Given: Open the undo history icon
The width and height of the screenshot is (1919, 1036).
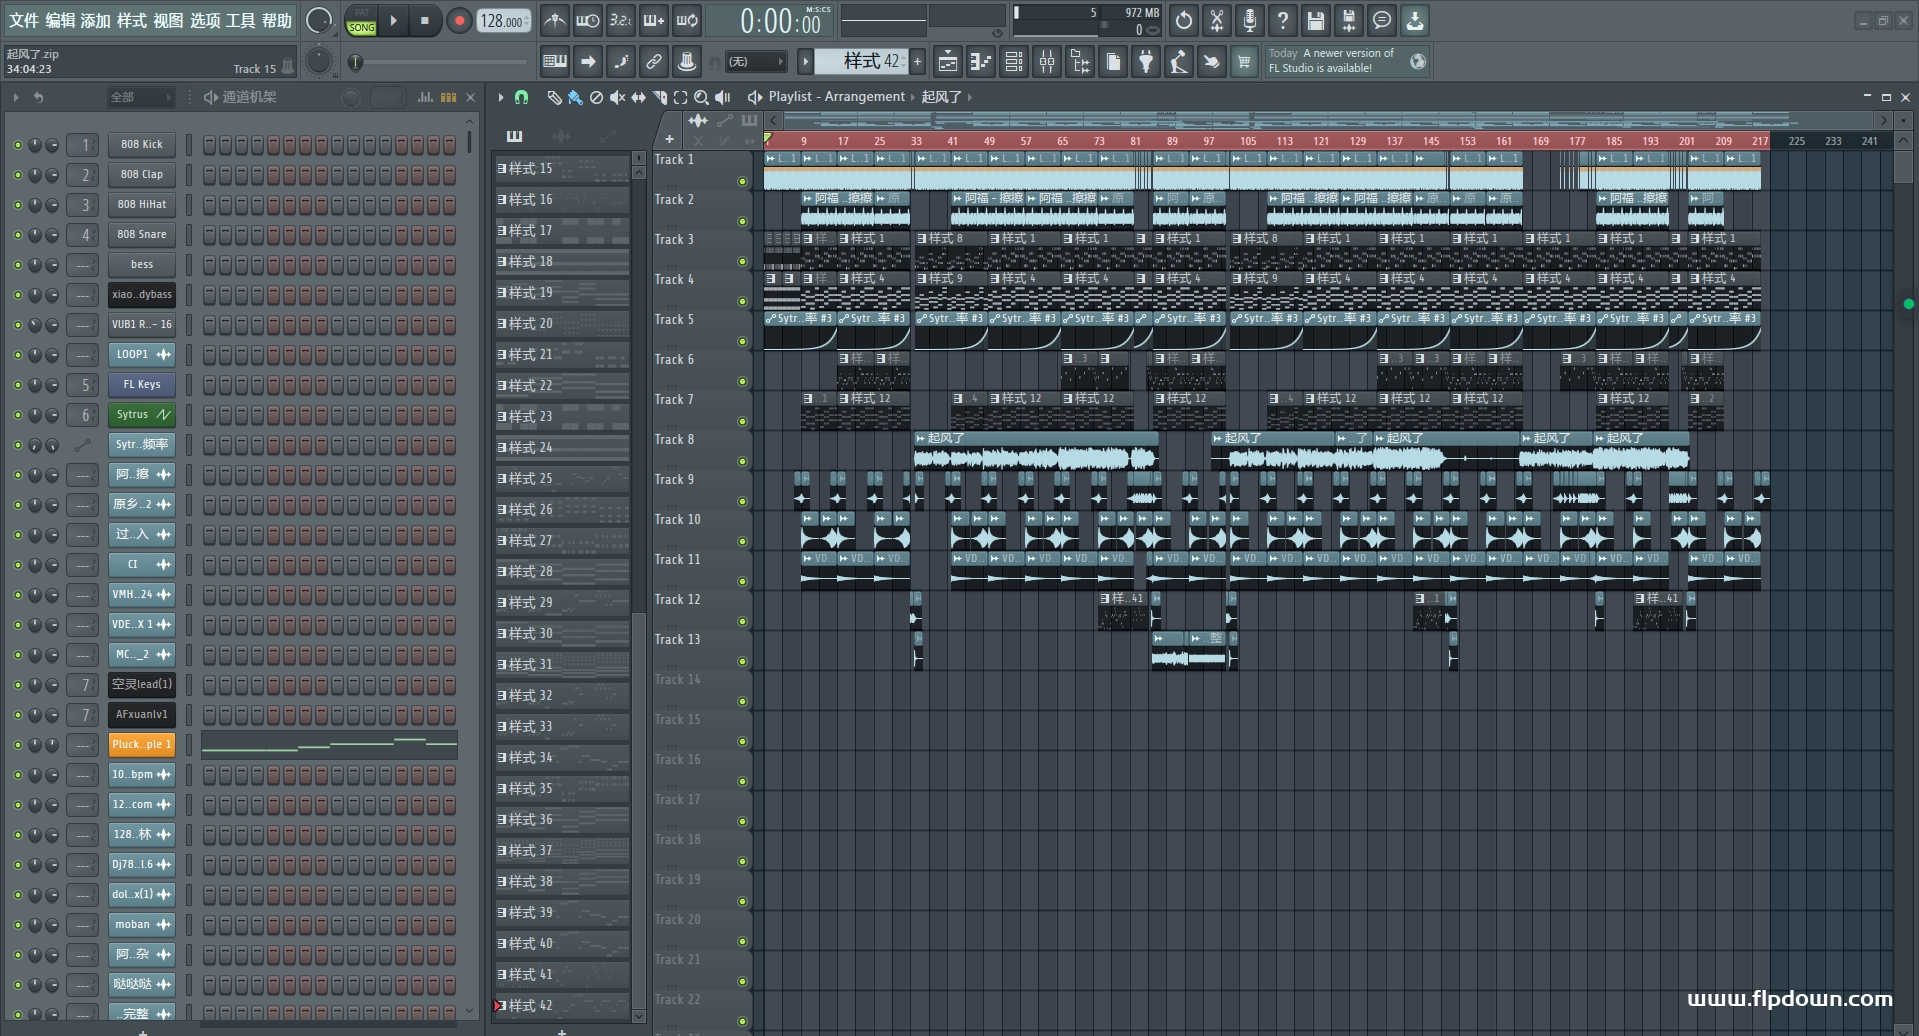Looking at the screenshot, I should pos(1184,20).
